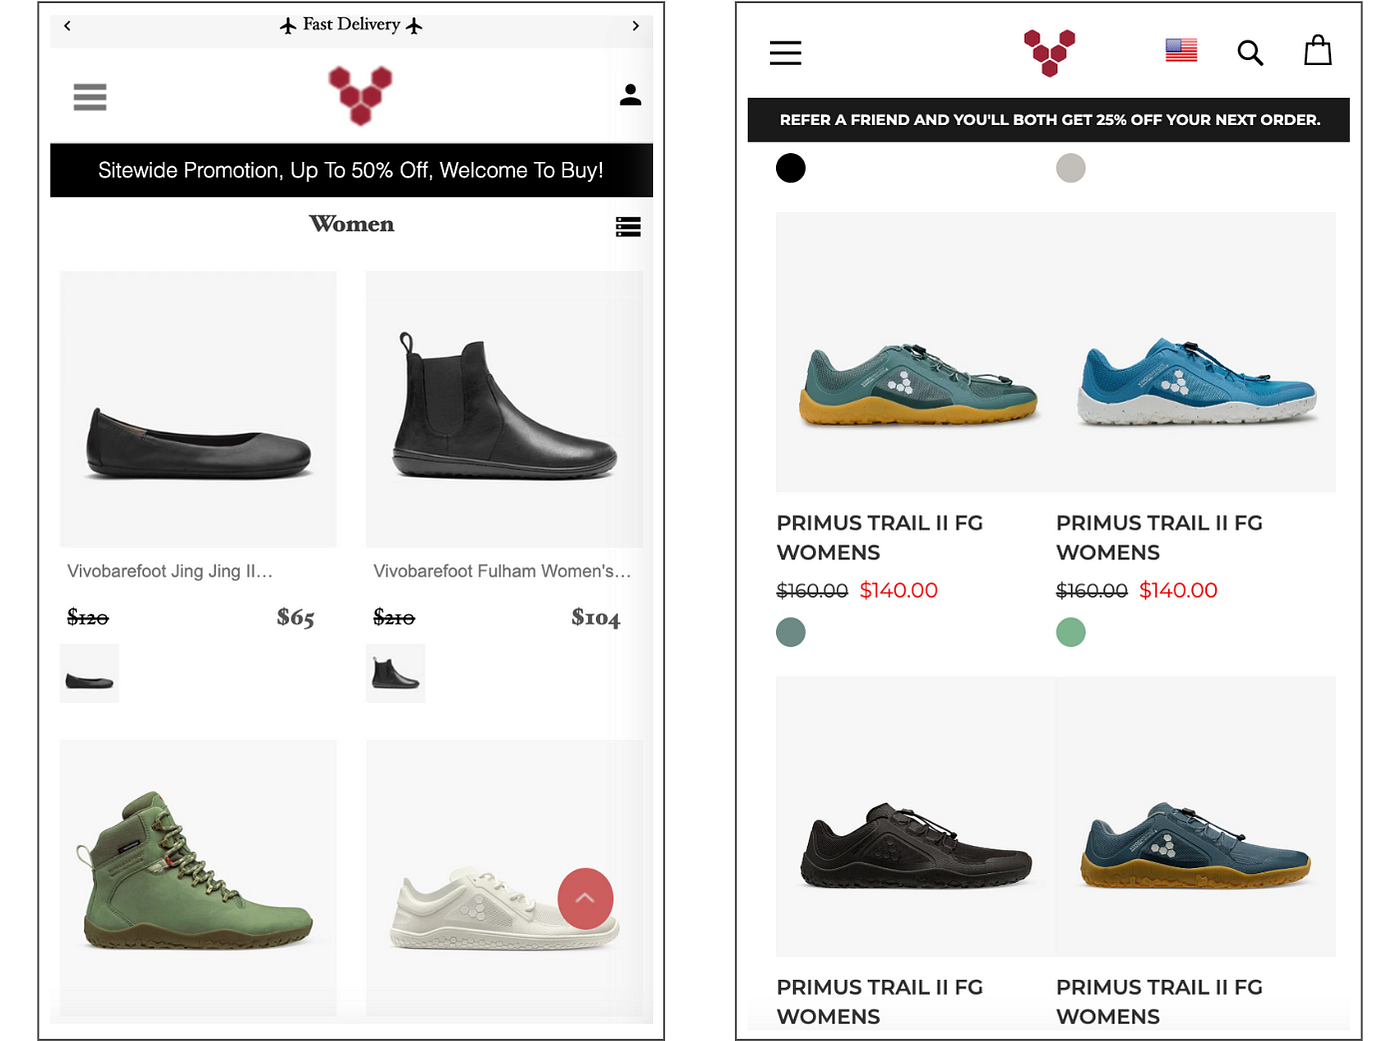
Task: Toggle the list view icon beside Women
Action: click(628, 227)
